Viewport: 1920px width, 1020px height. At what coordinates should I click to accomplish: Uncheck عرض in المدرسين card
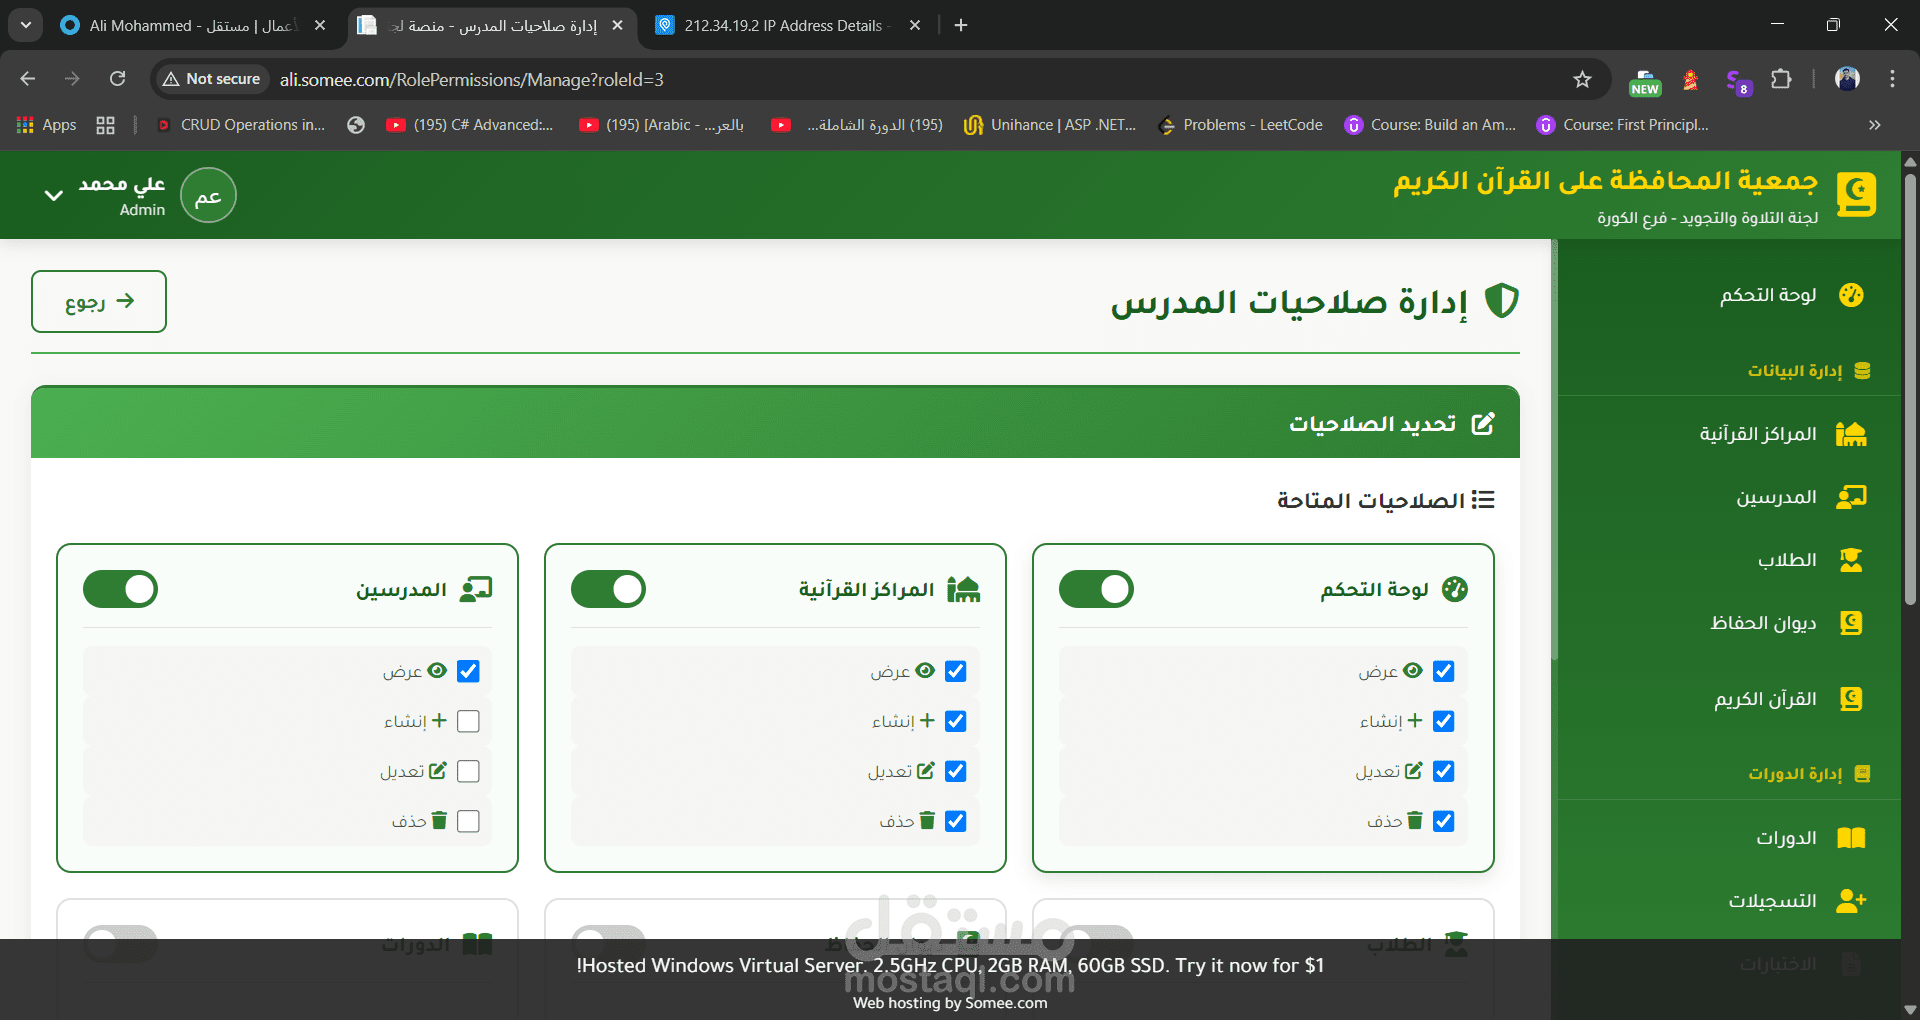coord(468,671)
